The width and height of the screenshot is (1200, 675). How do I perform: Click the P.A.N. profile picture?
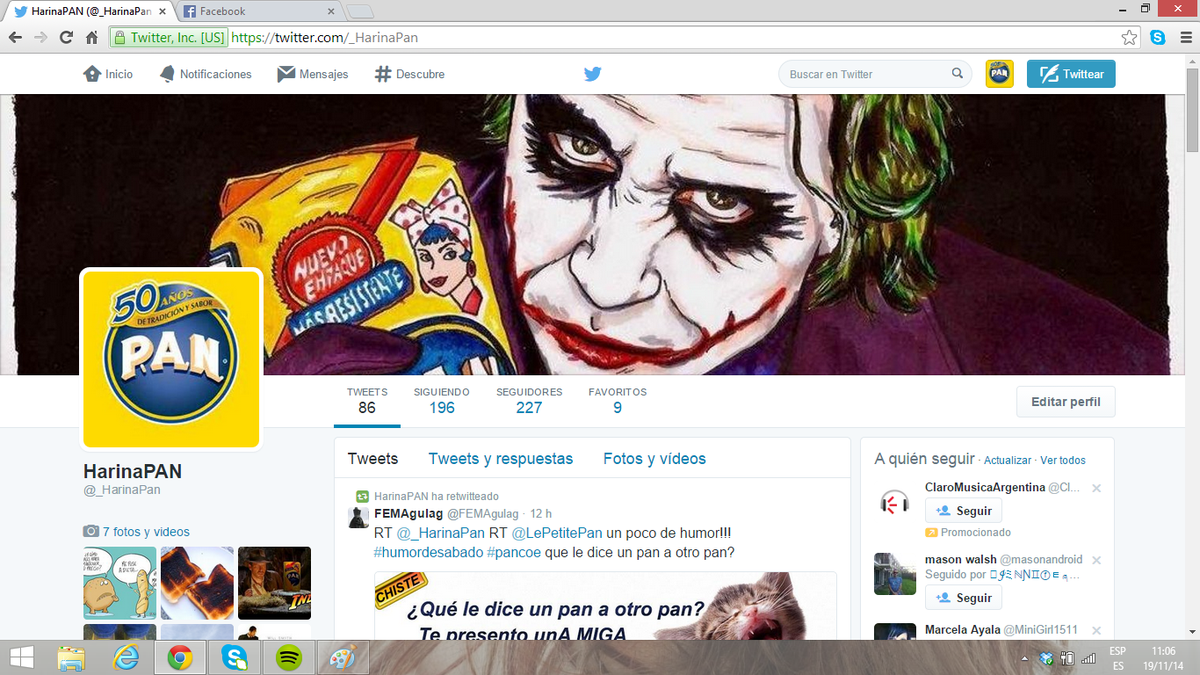pyautogui.click(x=171, y=360)
